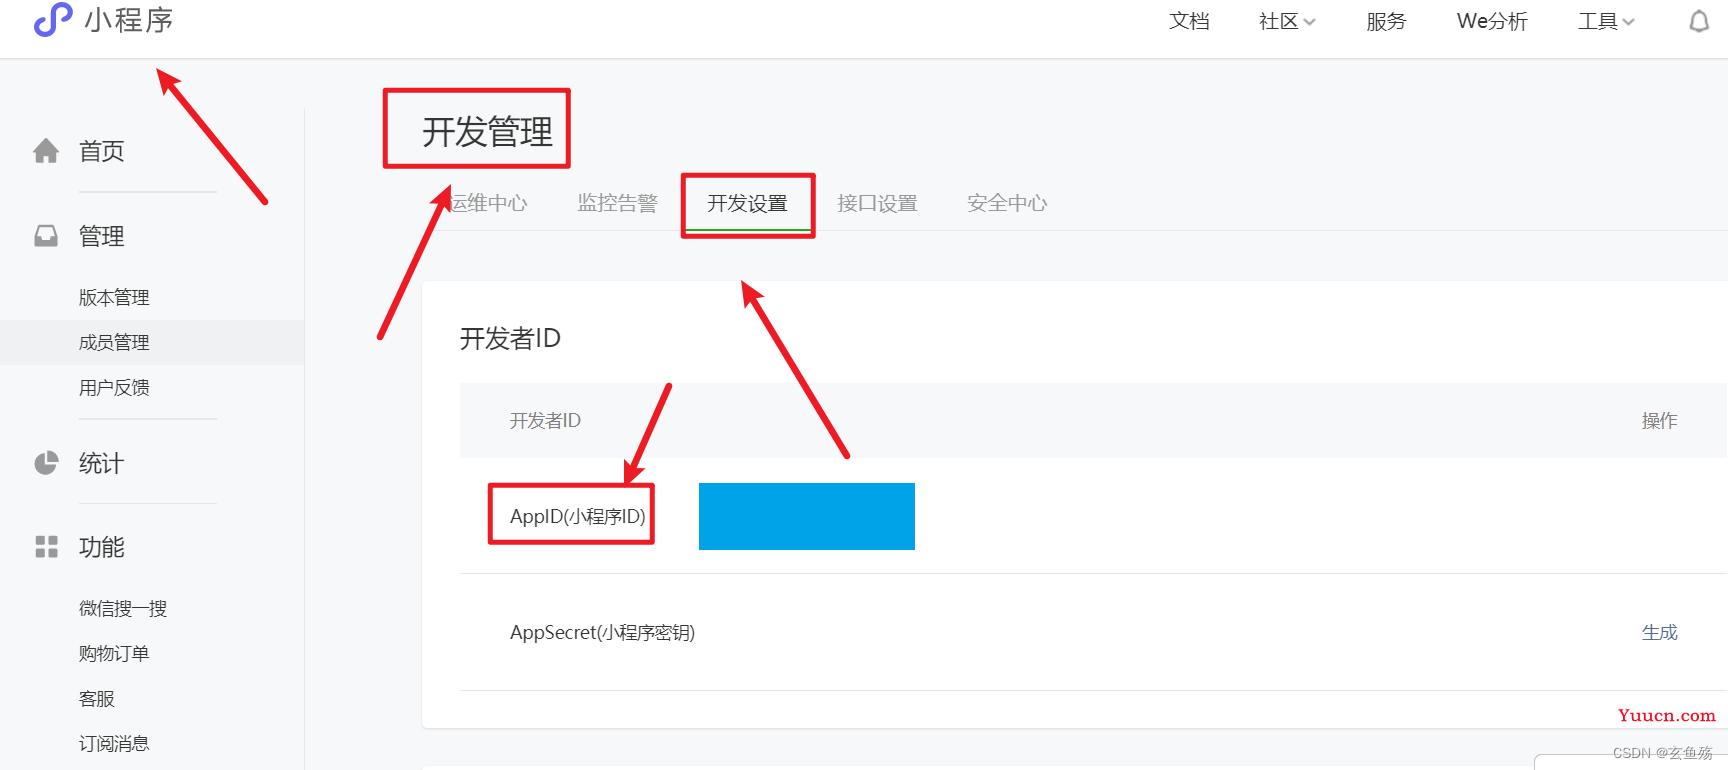Screen dimensions: 1728x770
Task: Open 客服 in the sidebar
Action: click(97, 698)
